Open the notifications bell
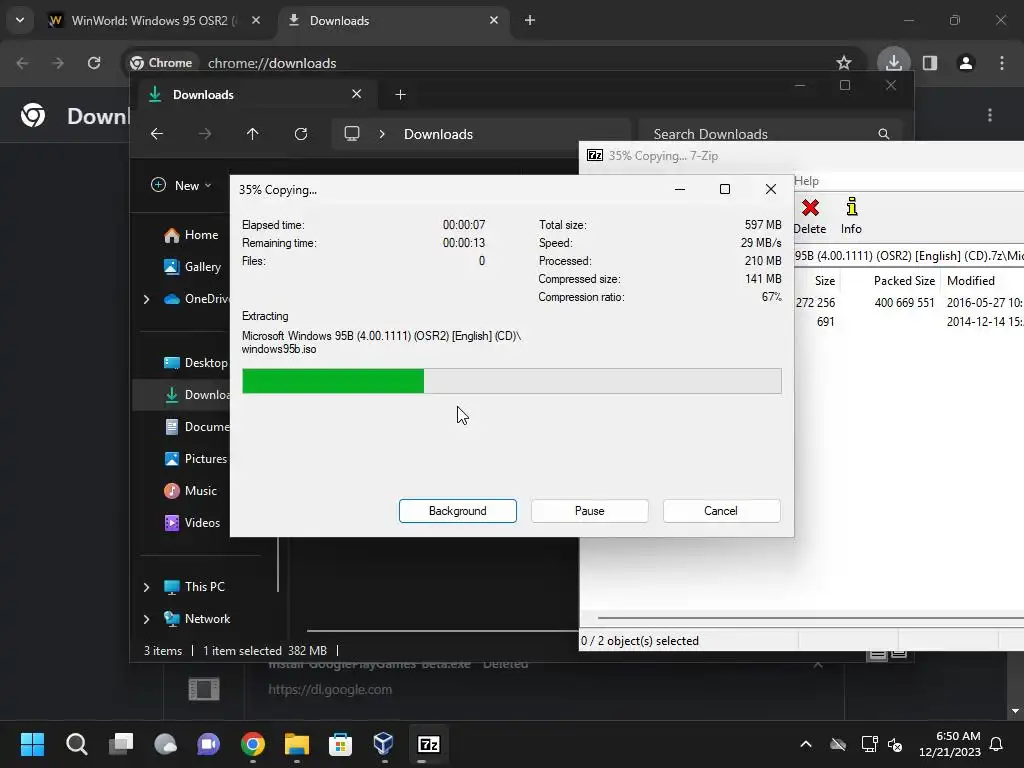The height and width of the screenshot is (768, 1024). (997, 744)
